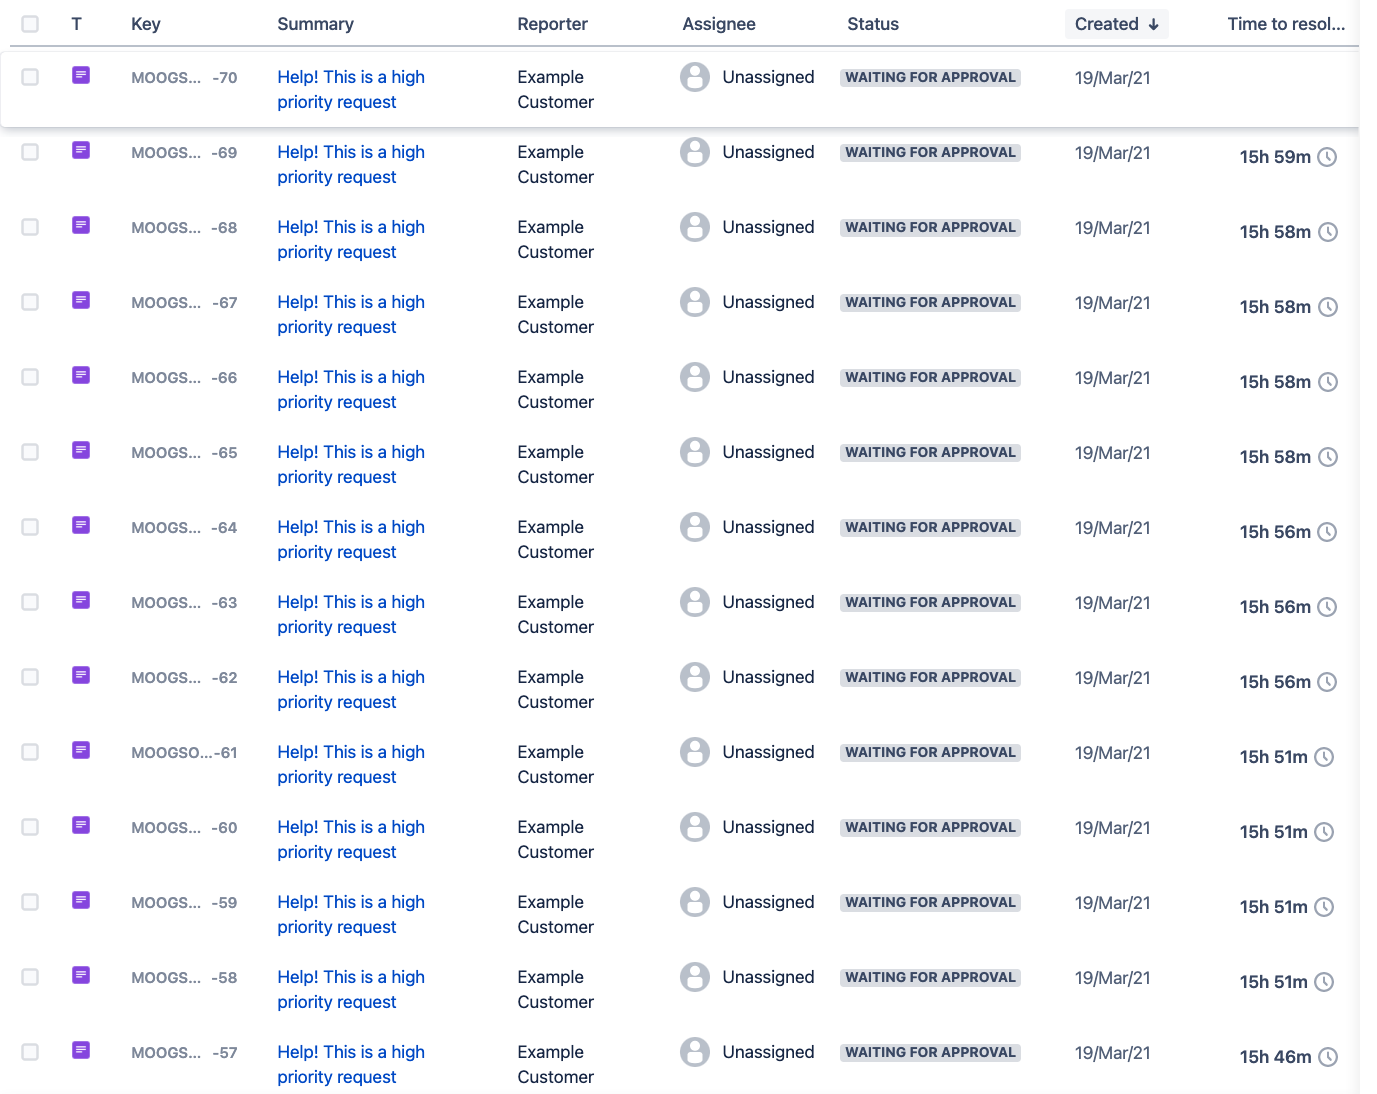The width and height of the screenshot is (1377, 1094).
Task: Check the box for issue MOOGS-68
Action: click(30, 227)
